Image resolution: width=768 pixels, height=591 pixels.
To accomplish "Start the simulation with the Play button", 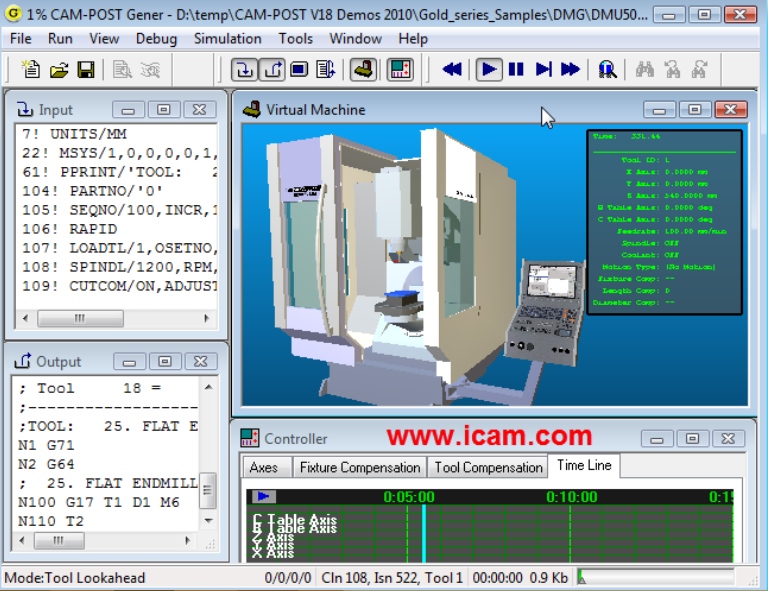I will coord(489,70).
